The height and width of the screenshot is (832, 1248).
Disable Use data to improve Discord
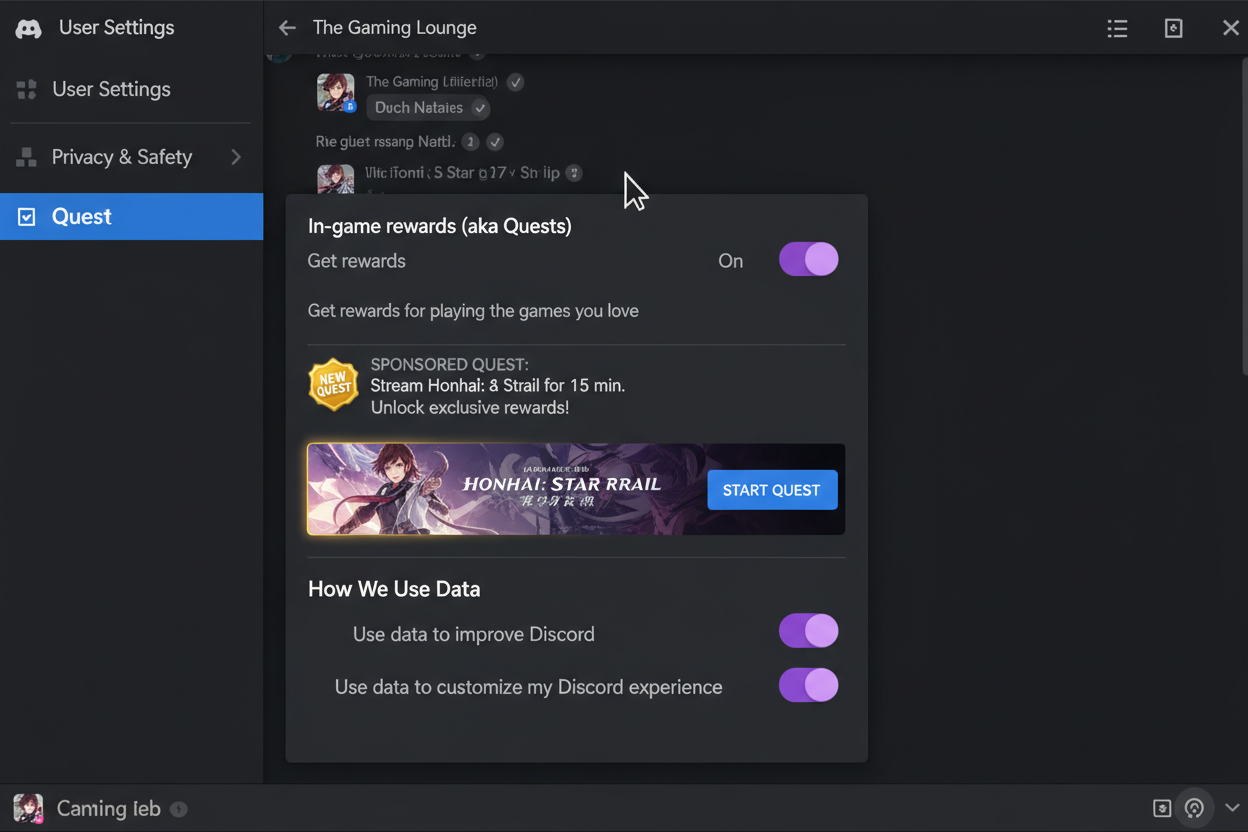tap(809, 631)
